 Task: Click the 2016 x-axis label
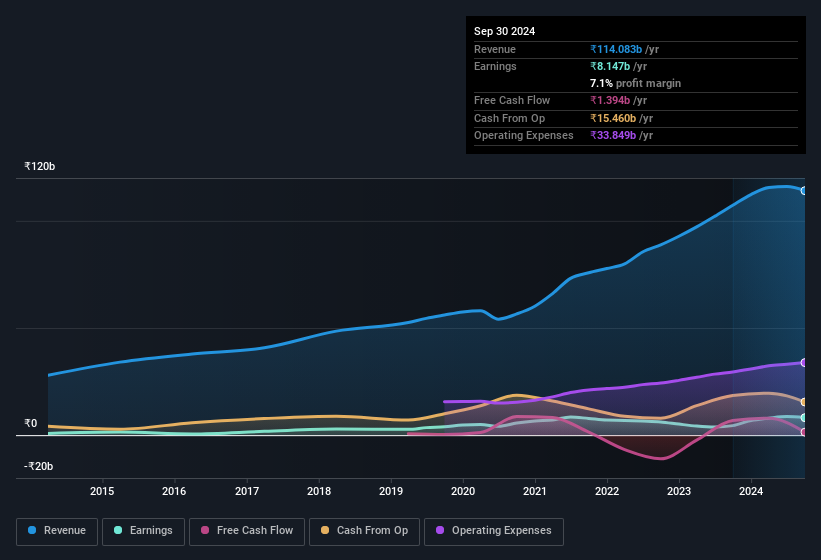[174, 491]
